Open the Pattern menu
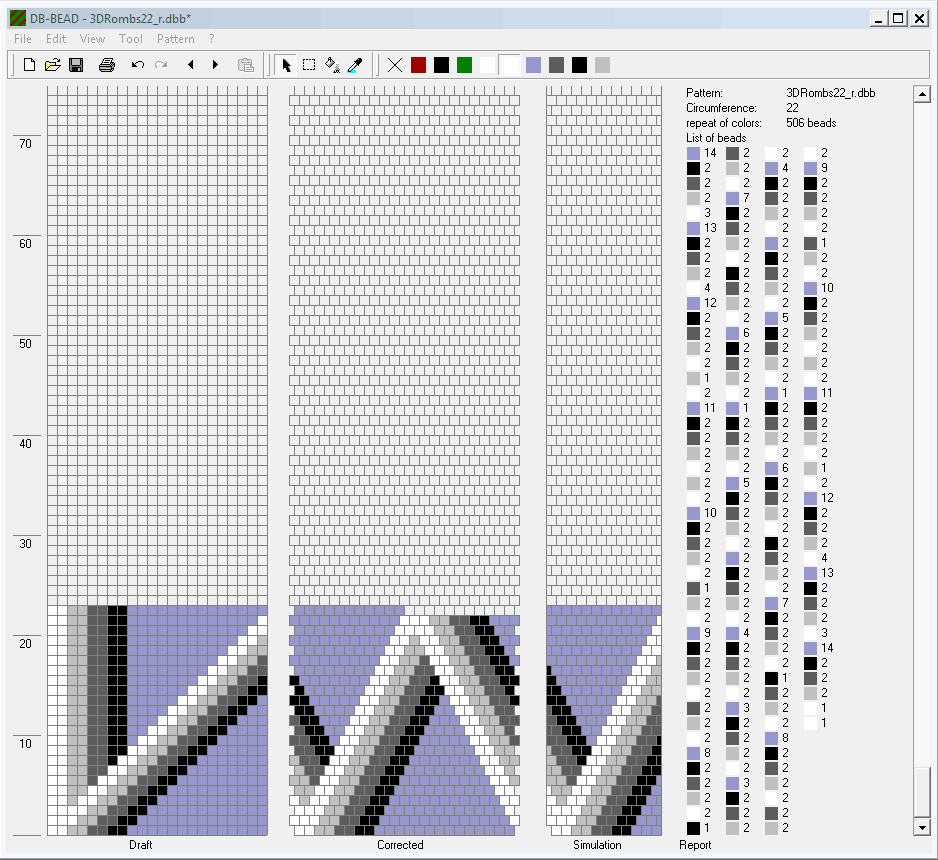The height and width of the screenshot is (860, 938). pyautogui.click(x=176, y=39)
